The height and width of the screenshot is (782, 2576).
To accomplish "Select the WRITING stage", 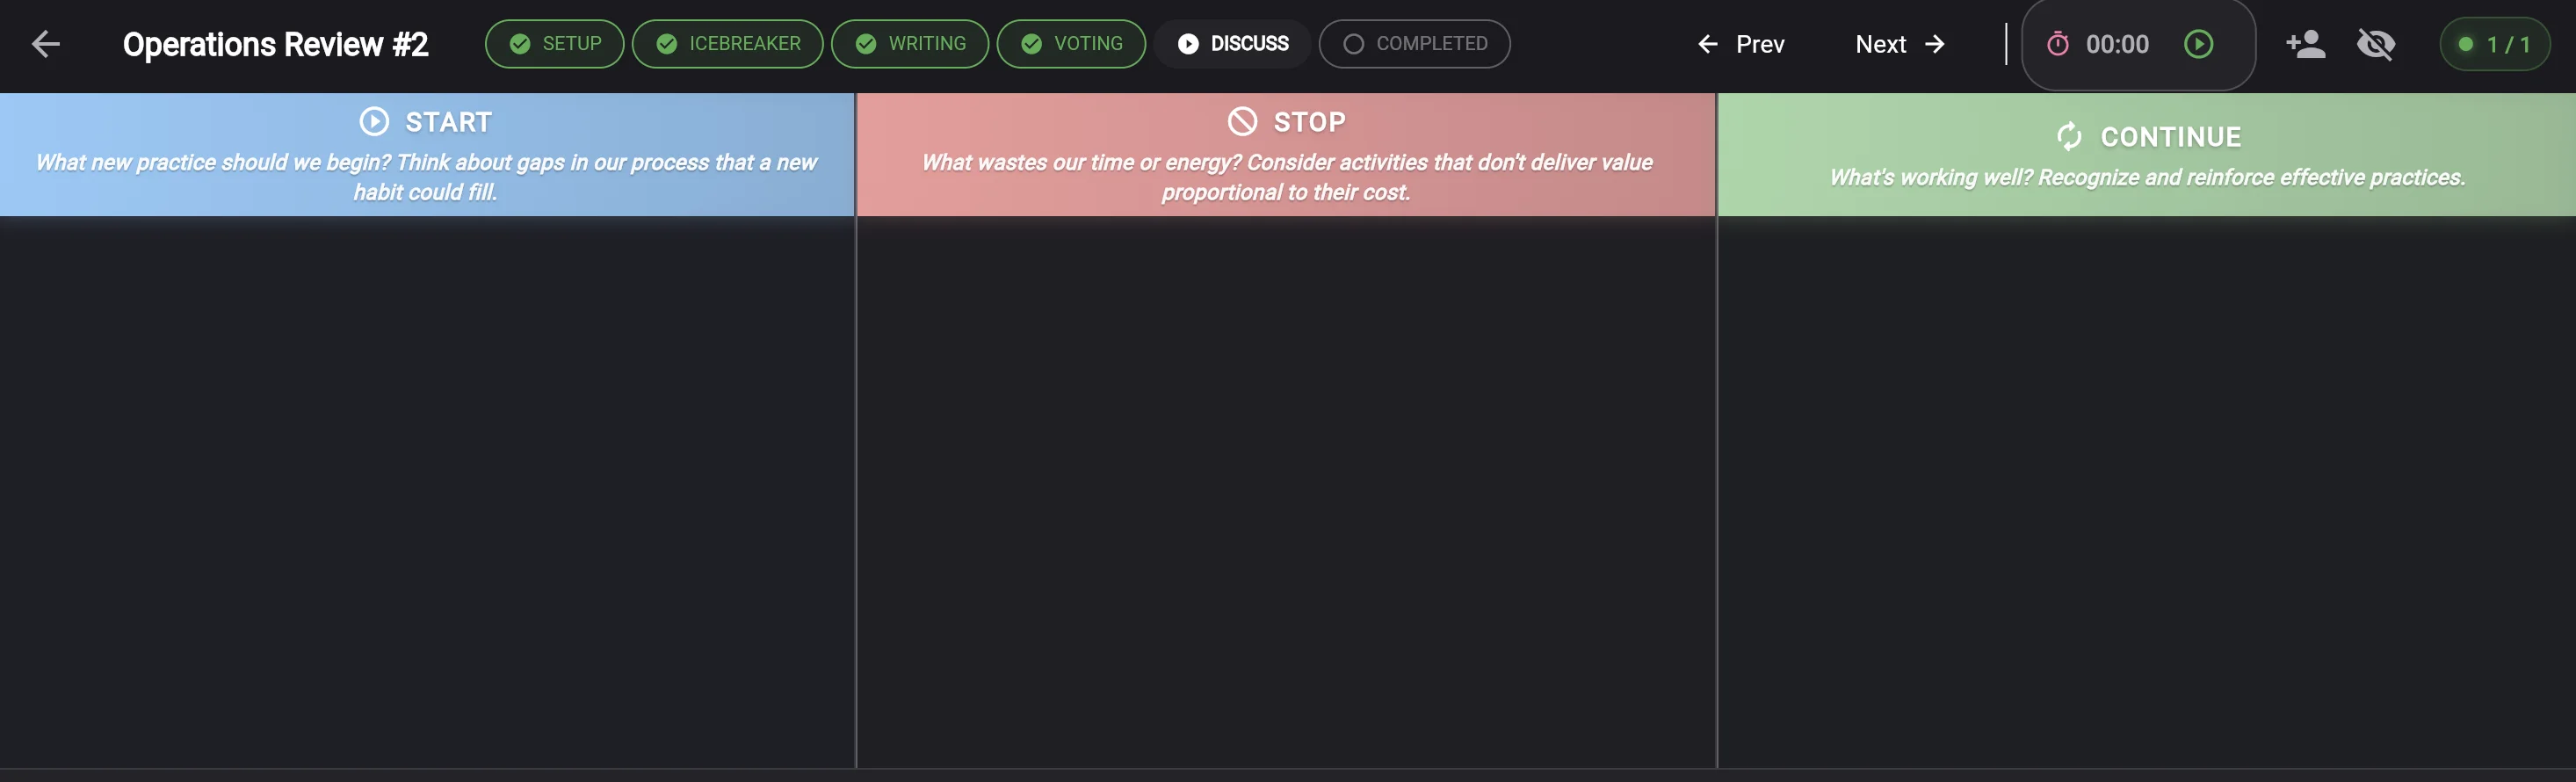I will (910, 44).
